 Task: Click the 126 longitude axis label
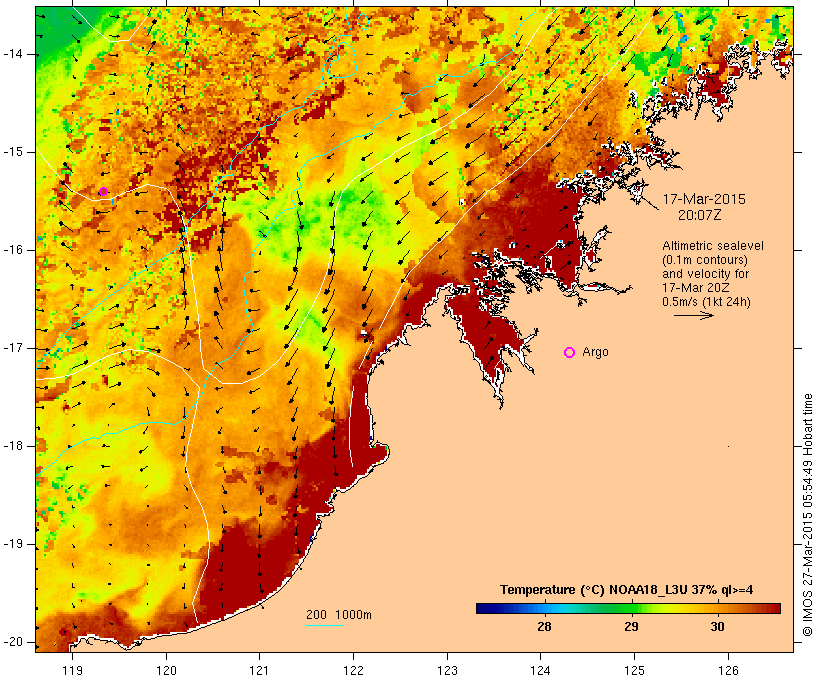[728, 670]
